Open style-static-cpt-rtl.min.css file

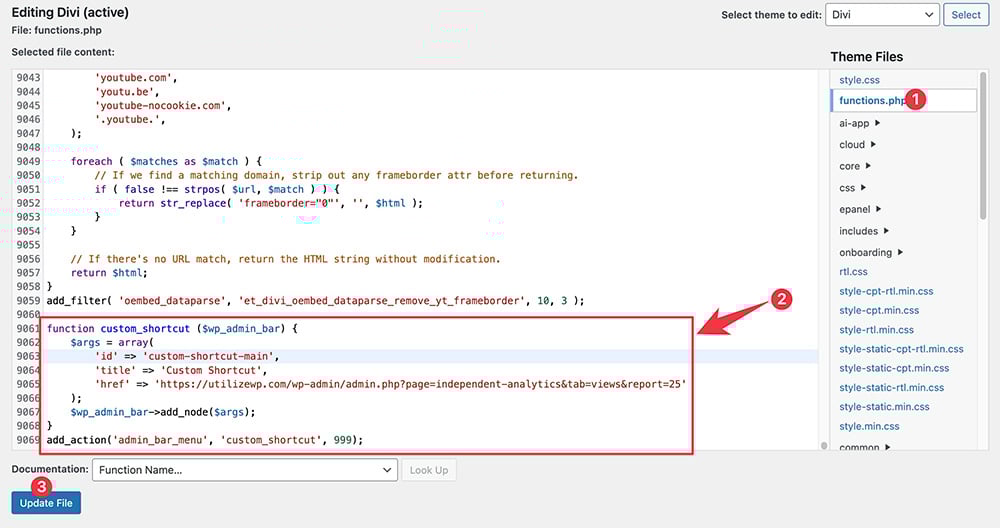901,349
